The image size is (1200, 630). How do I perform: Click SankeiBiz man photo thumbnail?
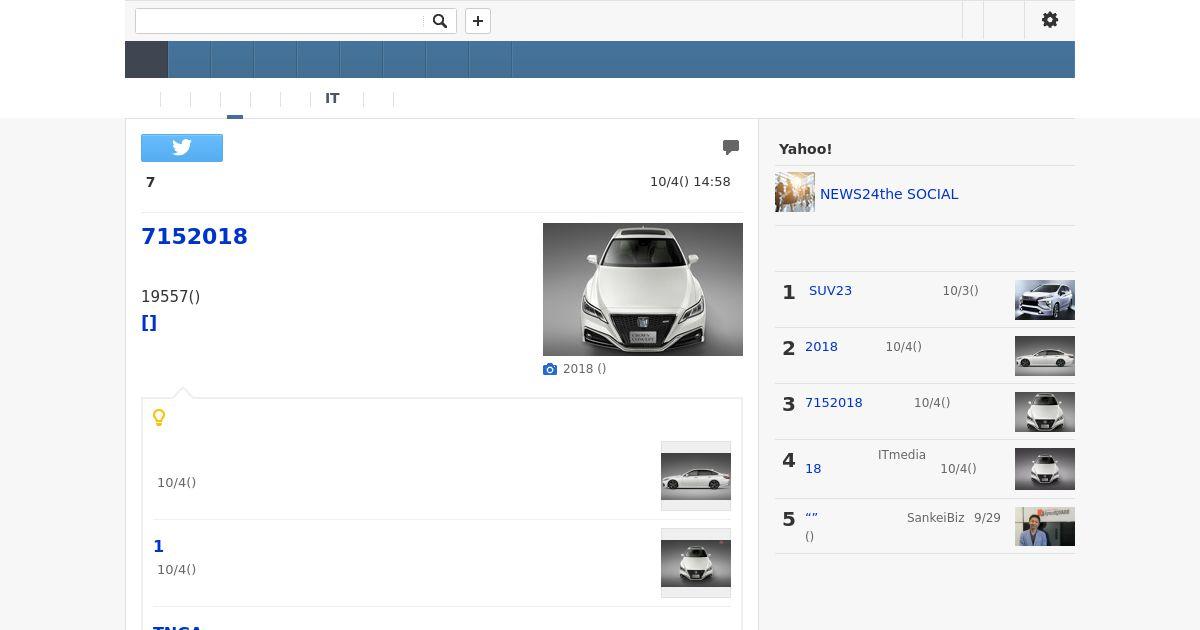[1045, 527]
